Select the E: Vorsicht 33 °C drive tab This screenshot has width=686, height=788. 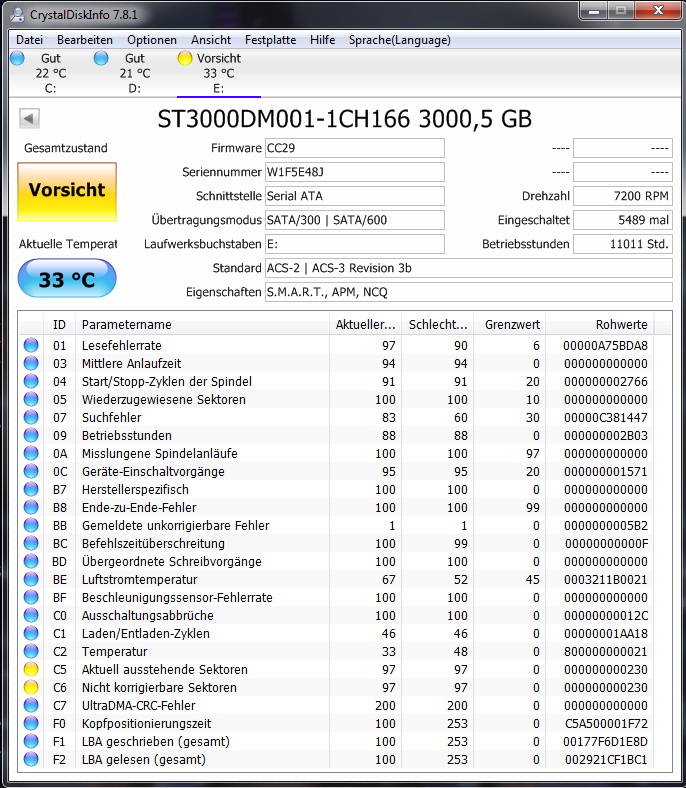[219, 73]
